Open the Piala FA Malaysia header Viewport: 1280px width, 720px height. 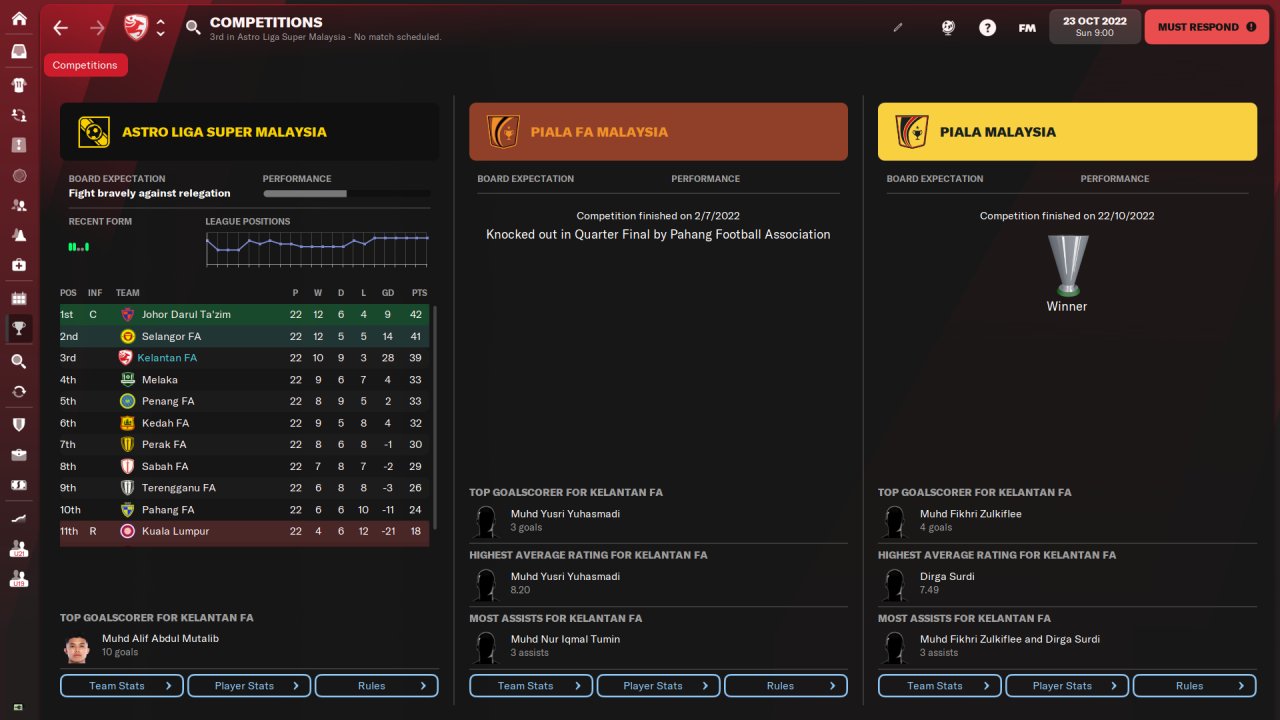(x=658, y=132)
